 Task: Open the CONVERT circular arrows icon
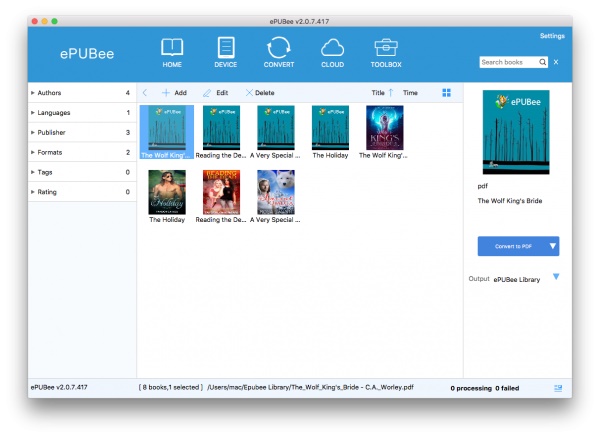coord(279,47)
